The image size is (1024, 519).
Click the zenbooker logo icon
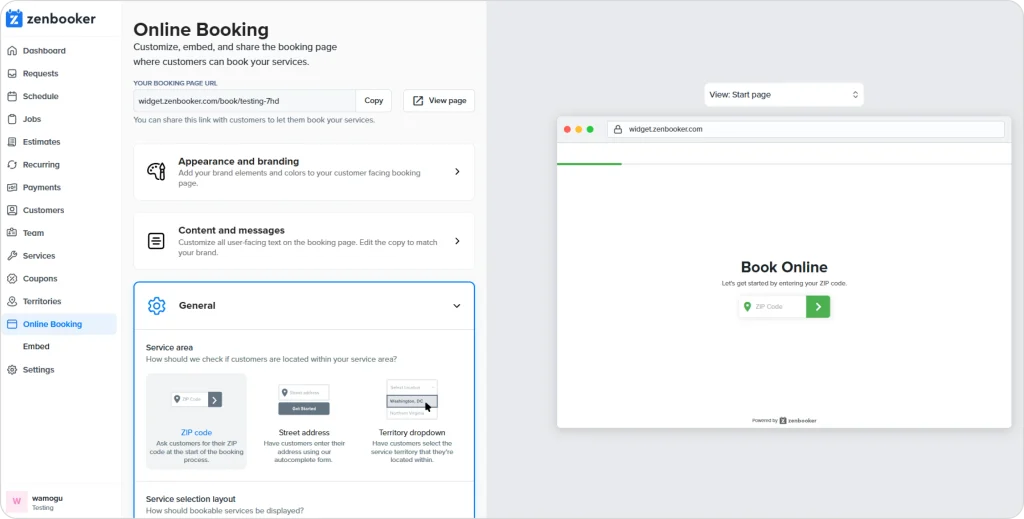point(14,19)
